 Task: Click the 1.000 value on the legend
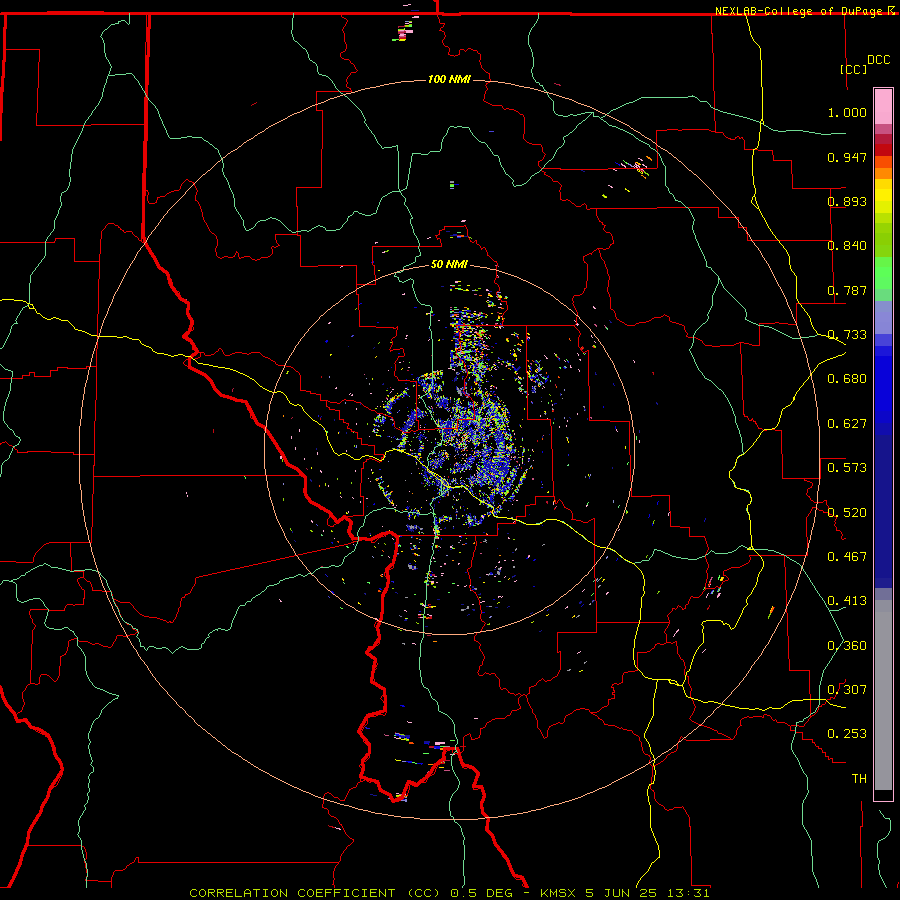click(847, 112)
